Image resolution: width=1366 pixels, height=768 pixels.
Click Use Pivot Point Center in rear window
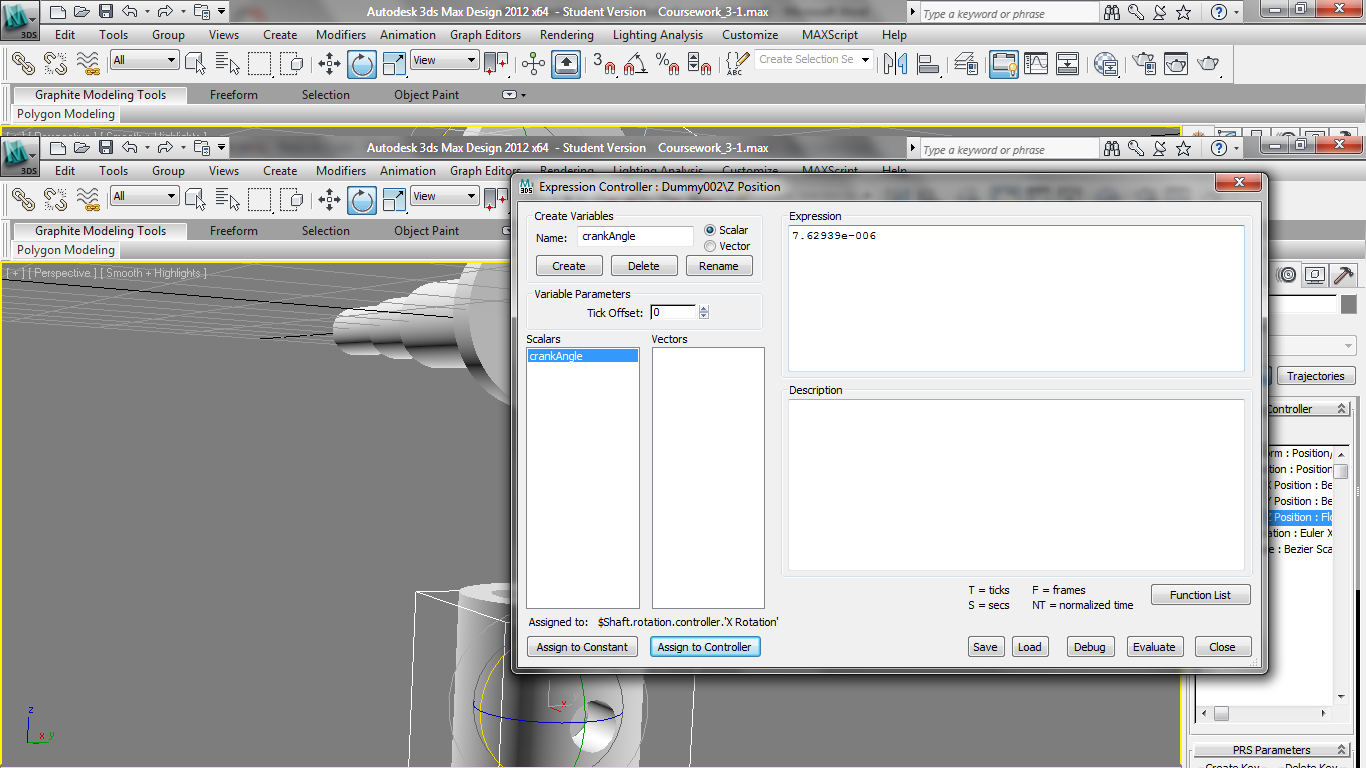(496, 63)
